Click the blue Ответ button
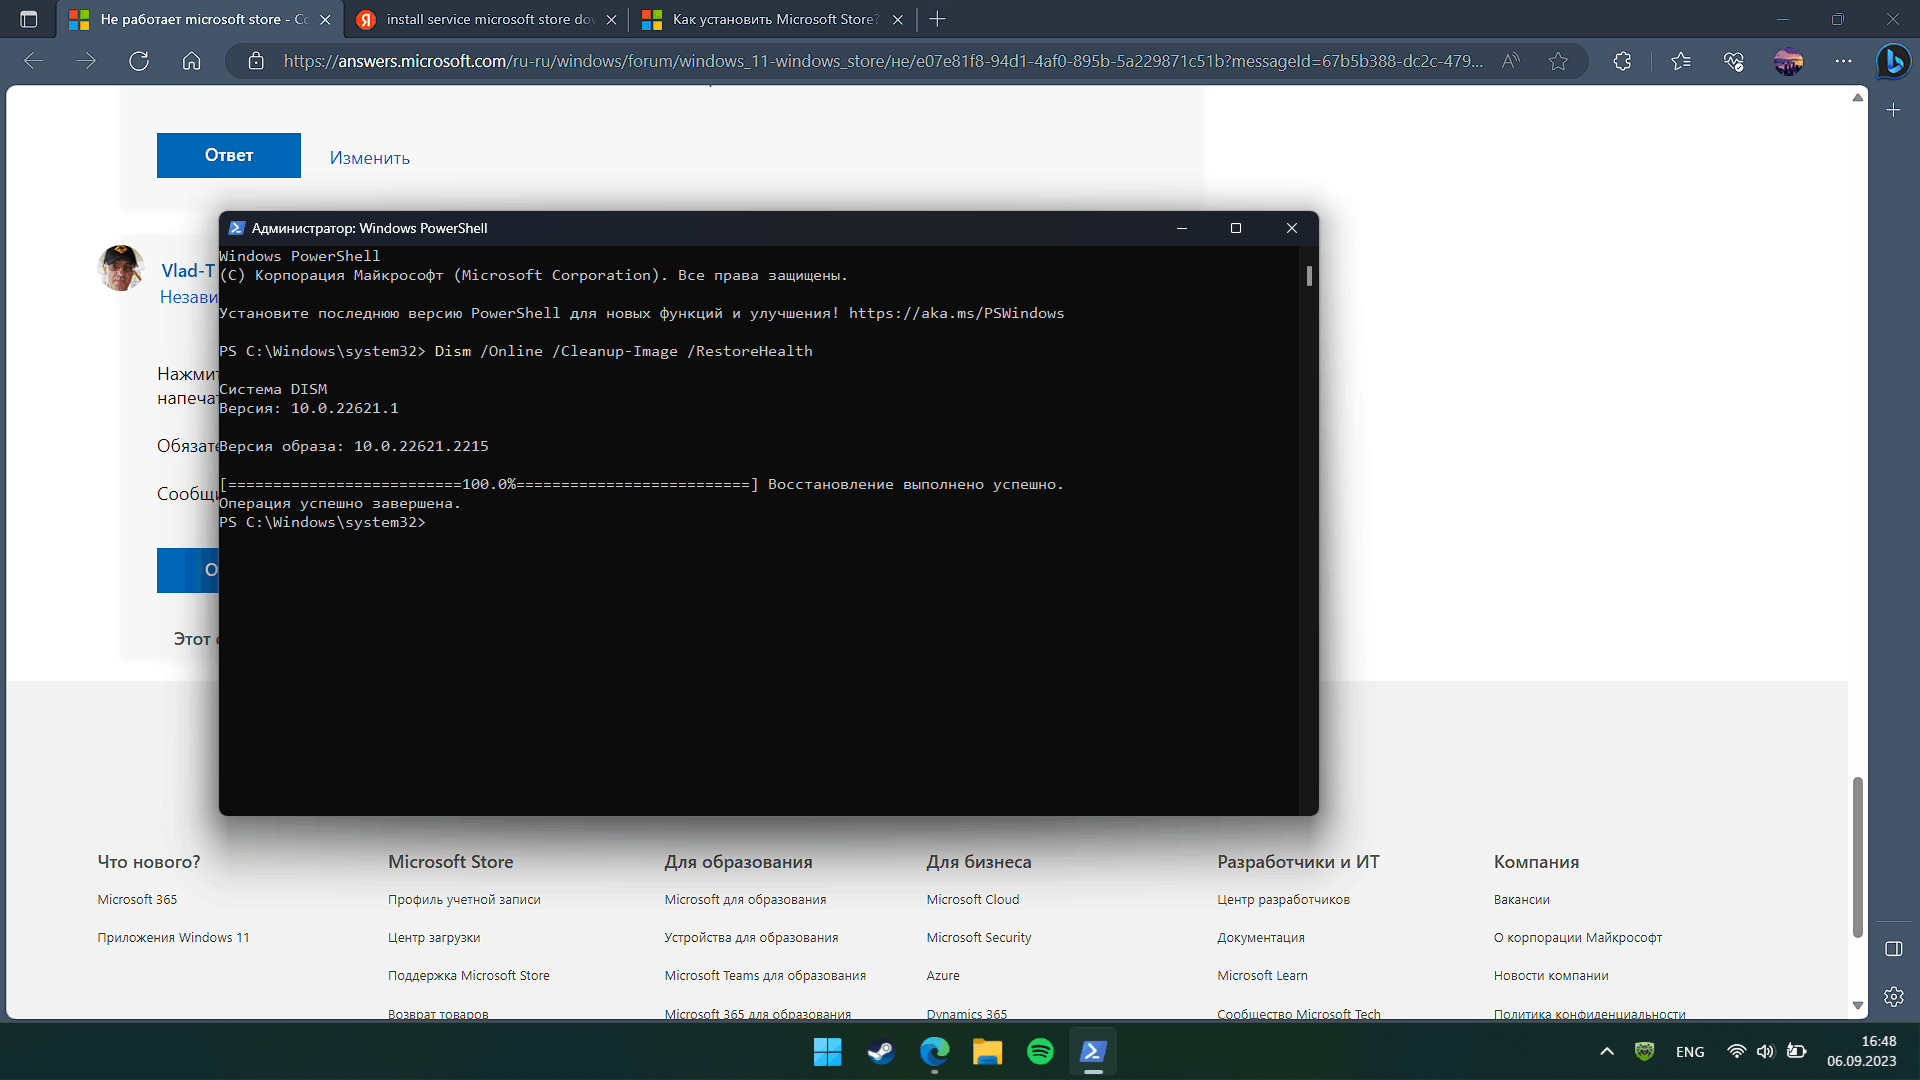The image size is (1920, 1080). [x=229, y=155]
